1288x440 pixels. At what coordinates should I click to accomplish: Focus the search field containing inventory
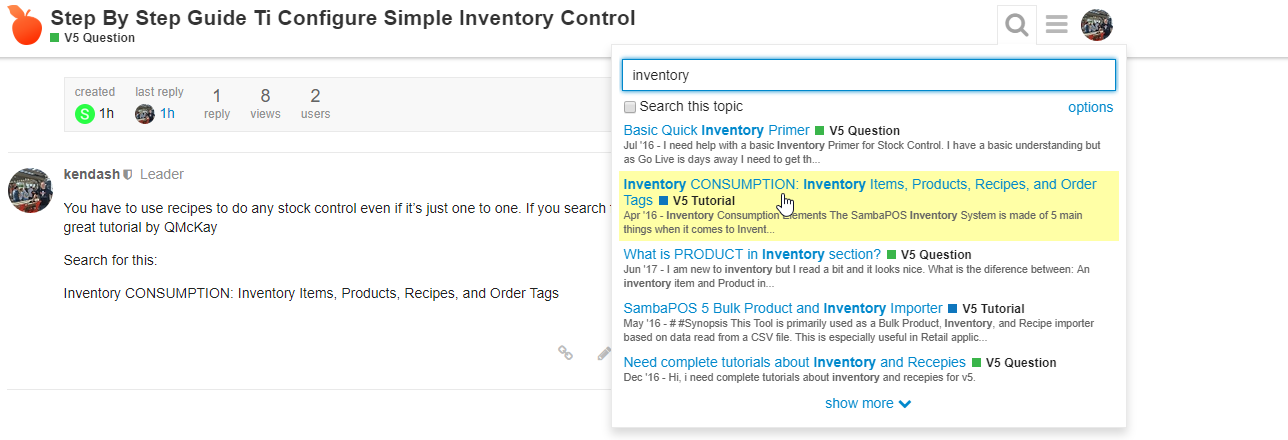pyautogui.click(x=868, y=75)
